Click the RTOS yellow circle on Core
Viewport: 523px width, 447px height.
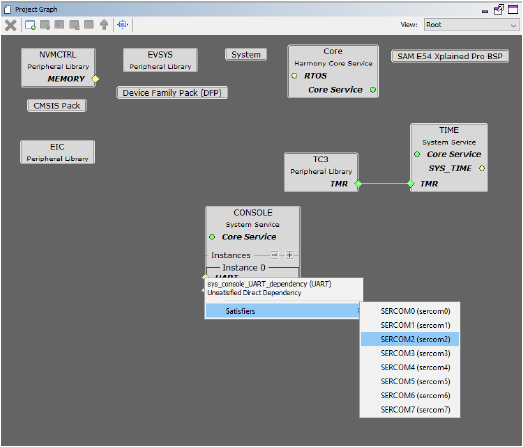coord(294,76)
